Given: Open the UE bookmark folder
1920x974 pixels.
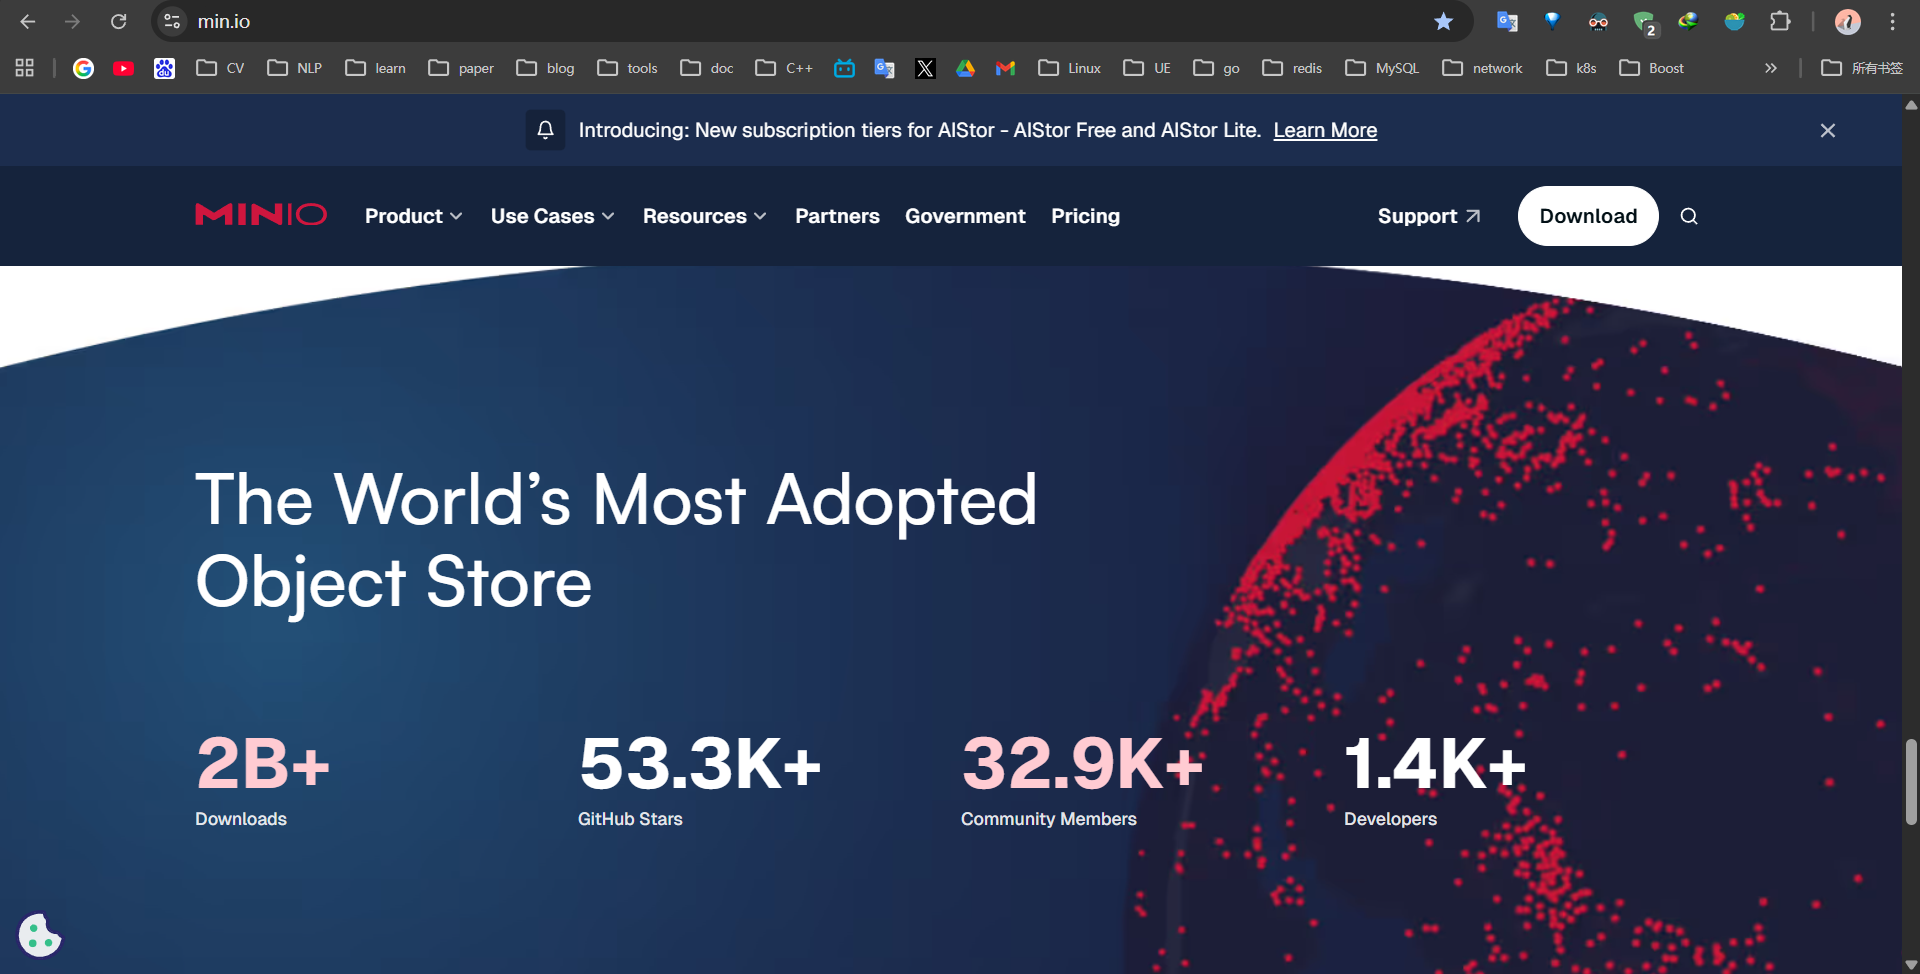Looking at the screenshot, I should pyautogui.click(x=1147, y=68).
